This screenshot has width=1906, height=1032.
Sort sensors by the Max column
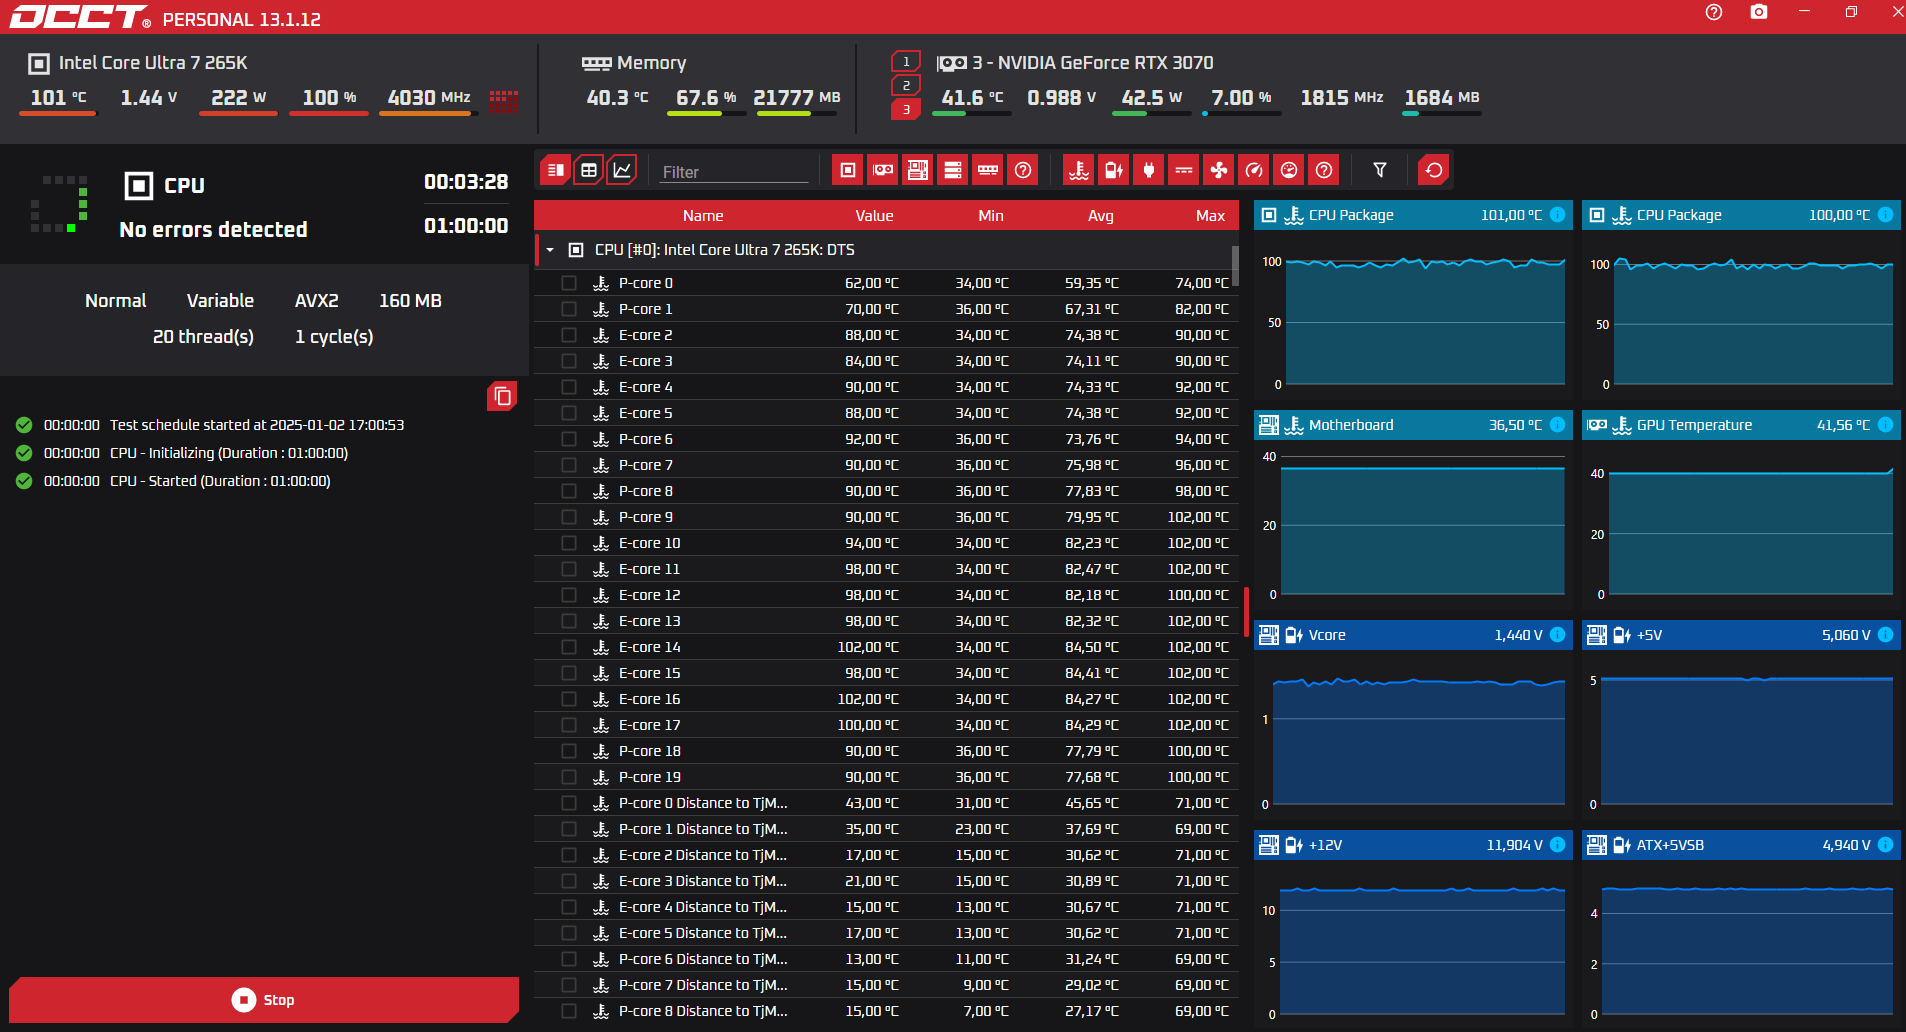point(1210,216)
